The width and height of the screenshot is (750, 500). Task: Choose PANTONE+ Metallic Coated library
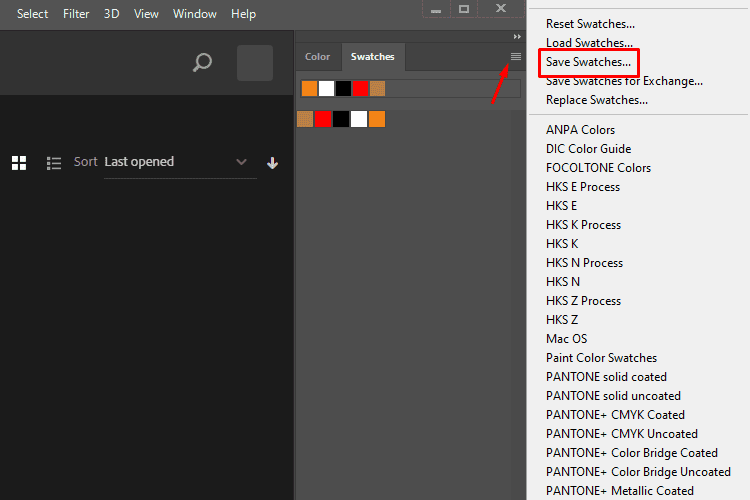(x=619, y=491)
